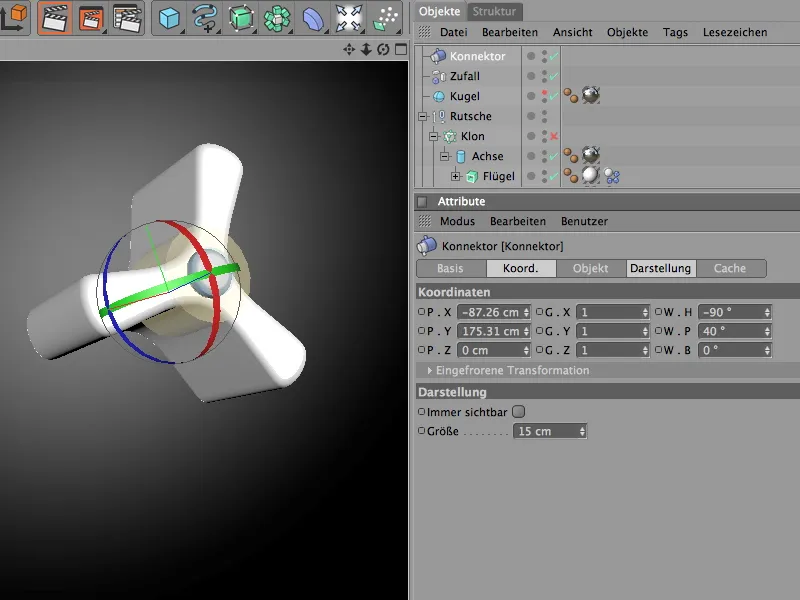
Task: Switch to the Struktur tab
Action: click(496, 11)
